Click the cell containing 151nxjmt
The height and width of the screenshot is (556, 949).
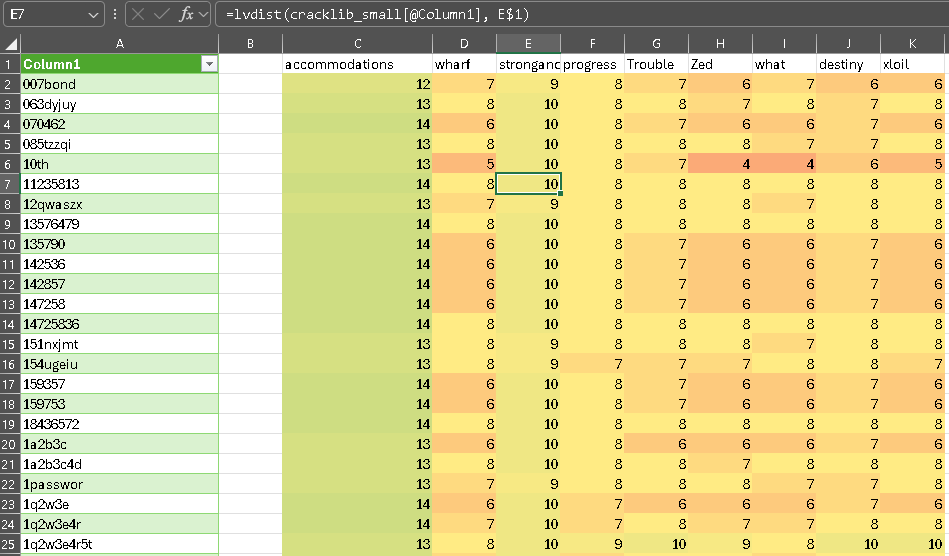click(120, 344)
